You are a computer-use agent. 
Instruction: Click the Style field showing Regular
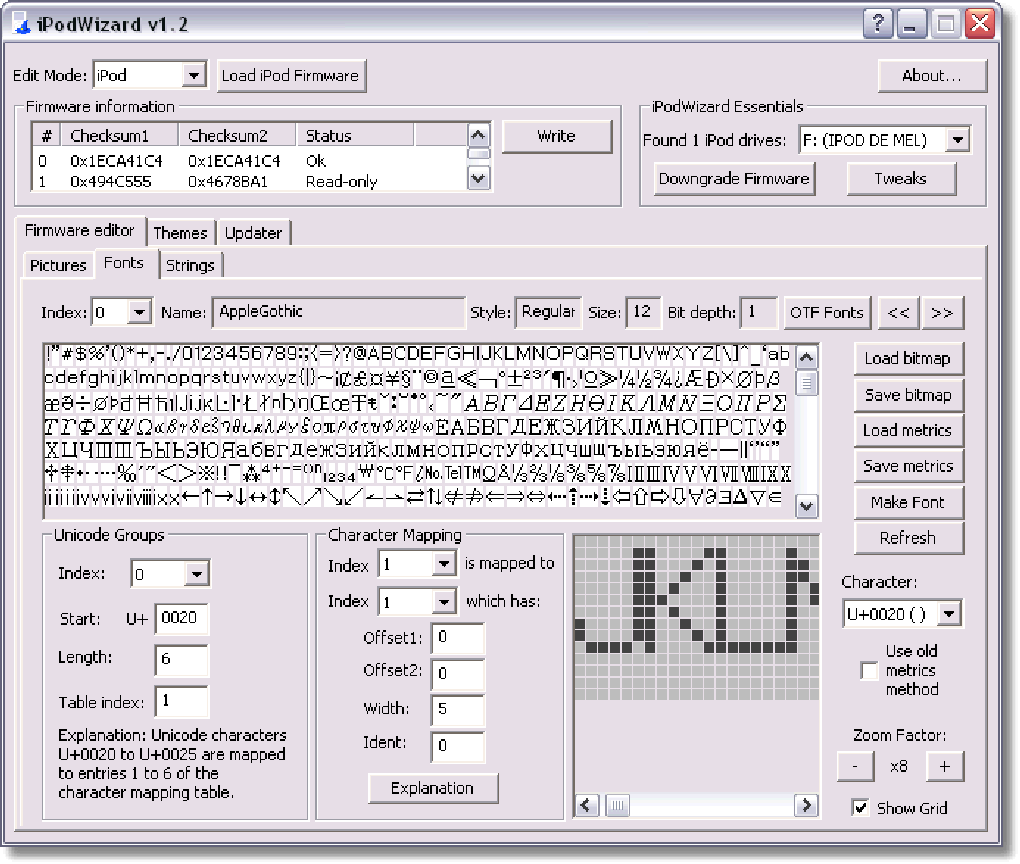tap(548, 312)
